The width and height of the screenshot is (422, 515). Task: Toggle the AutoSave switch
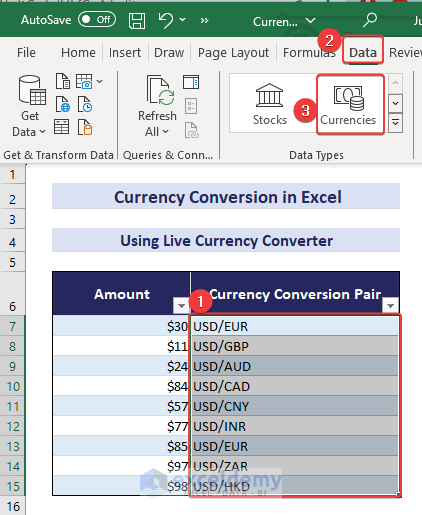pyautogui.click(x=97, y=20)
